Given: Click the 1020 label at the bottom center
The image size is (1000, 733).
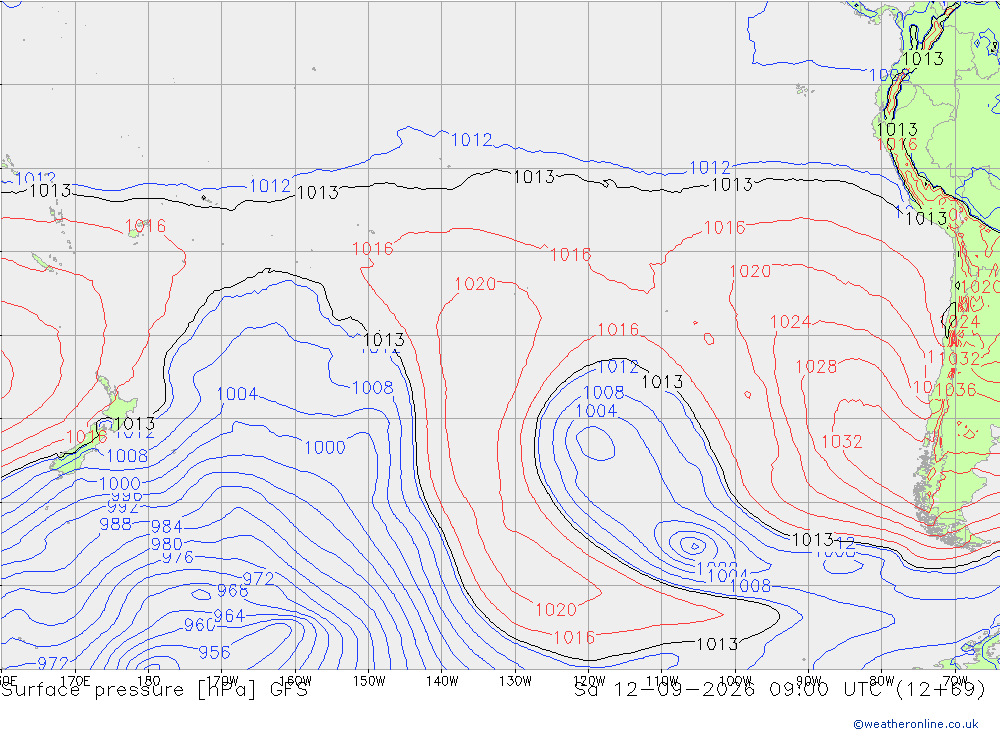Looking at the screenshot, I should click(555, 610).
